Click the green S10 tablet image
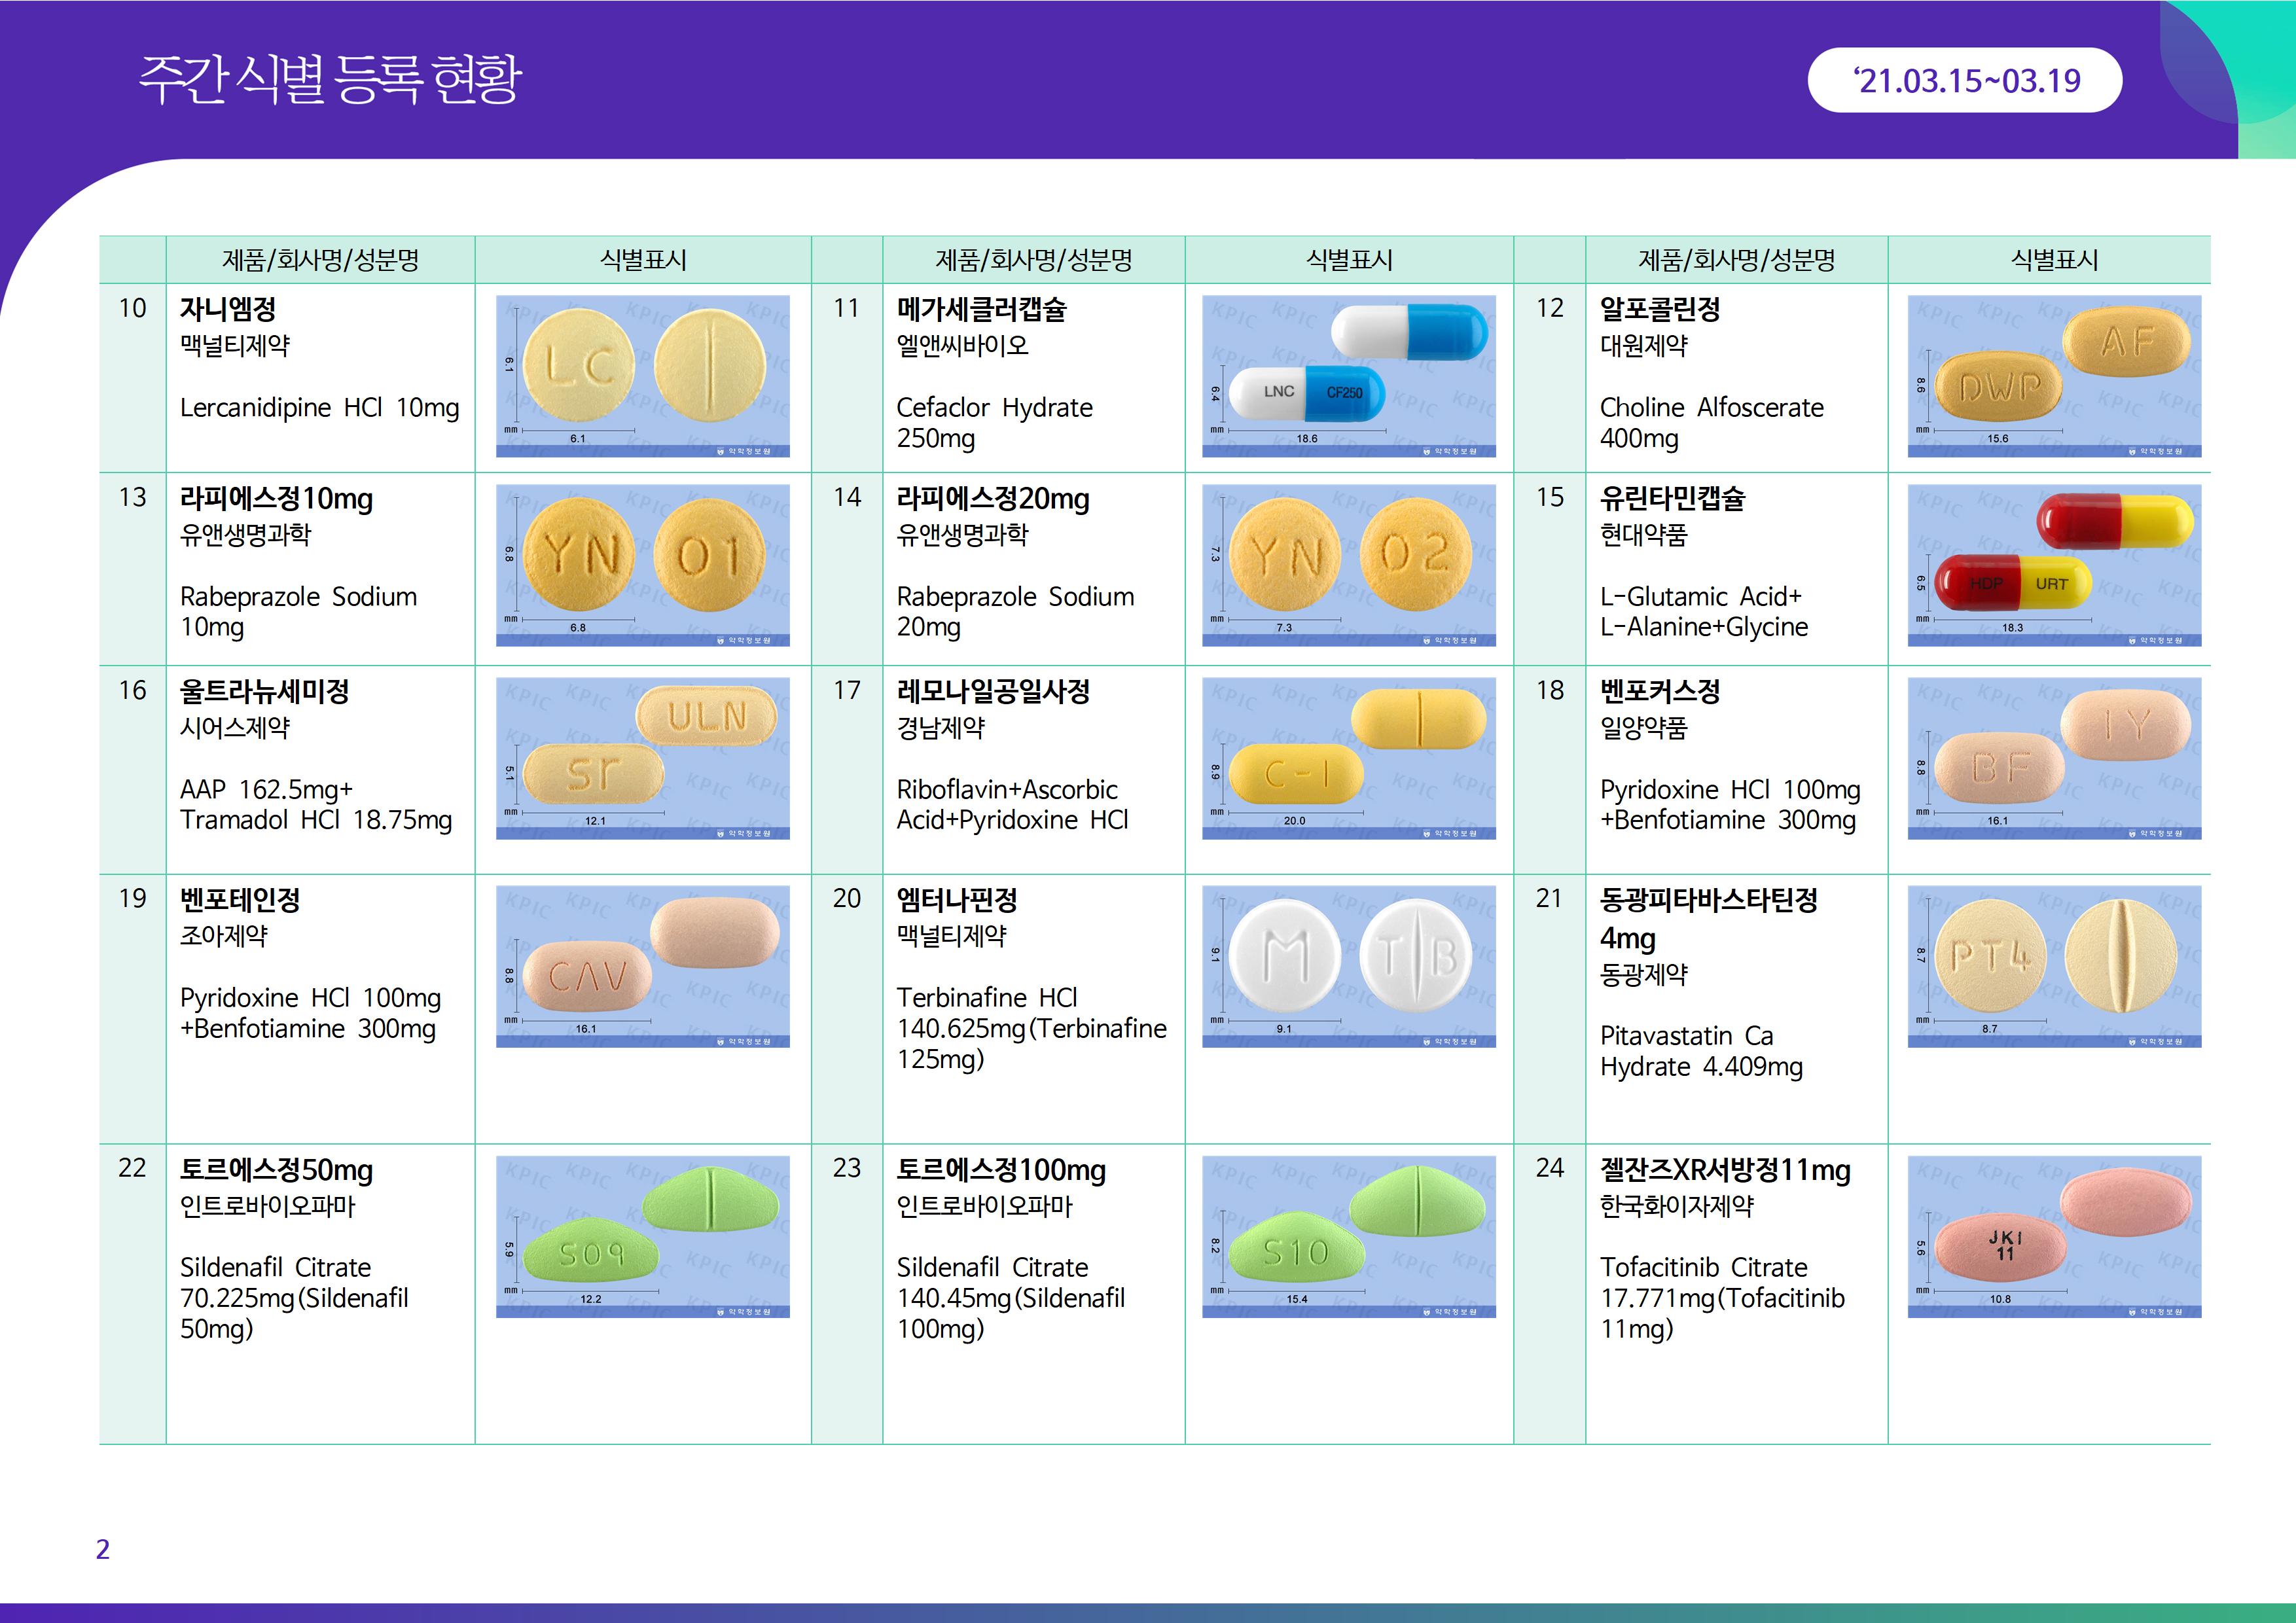 (1348, 1236)
